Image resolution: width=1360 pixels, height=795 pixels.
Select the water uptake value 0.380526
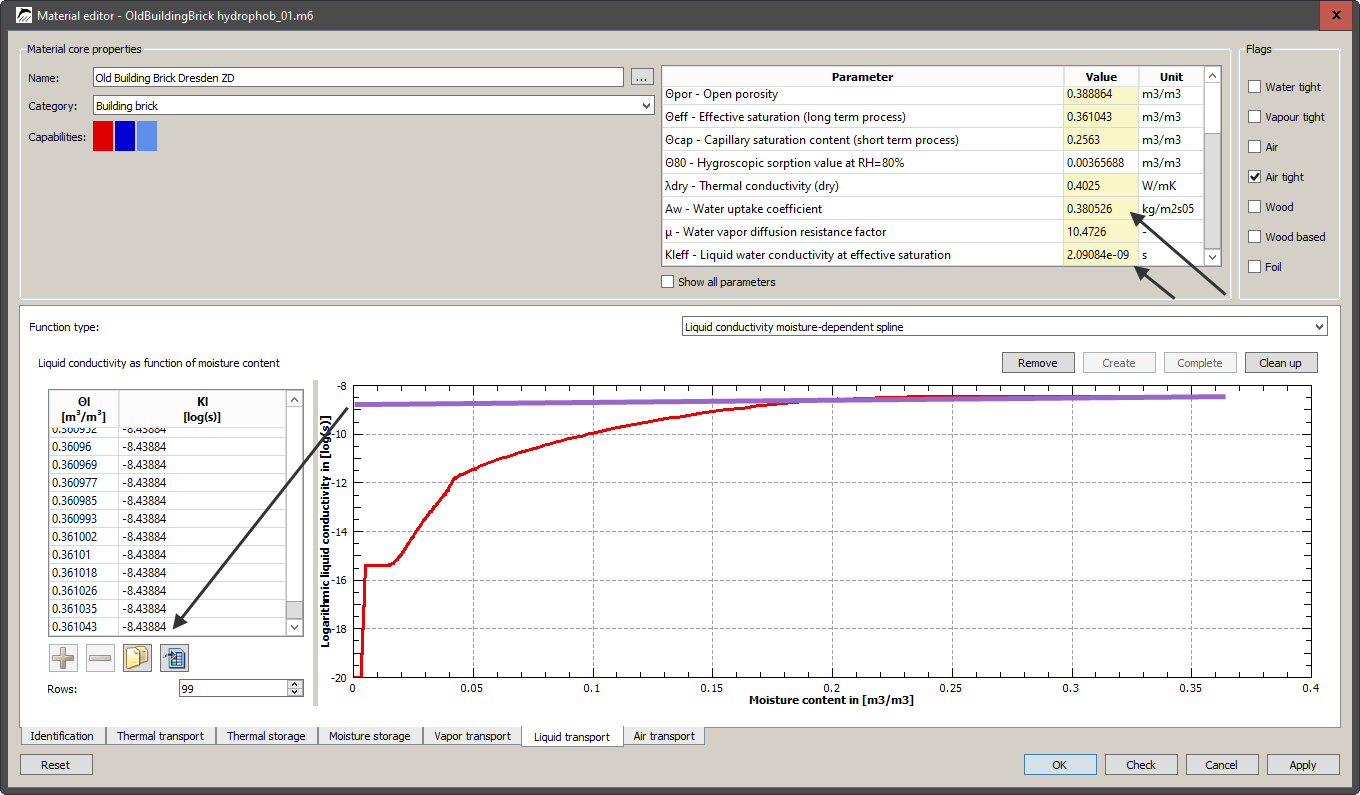pyautogui.click(x=1100, y=209)
